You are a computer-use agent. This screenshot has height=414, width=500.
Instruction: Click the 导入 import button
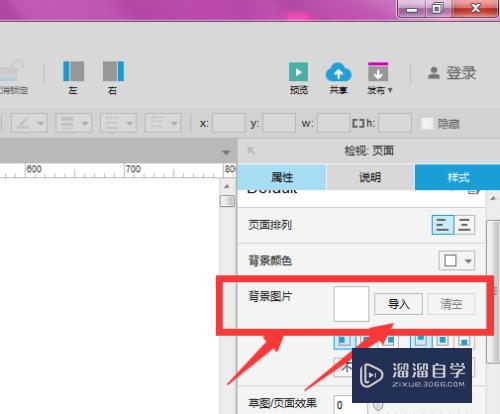pyautogui.click(x=398, y=304)
